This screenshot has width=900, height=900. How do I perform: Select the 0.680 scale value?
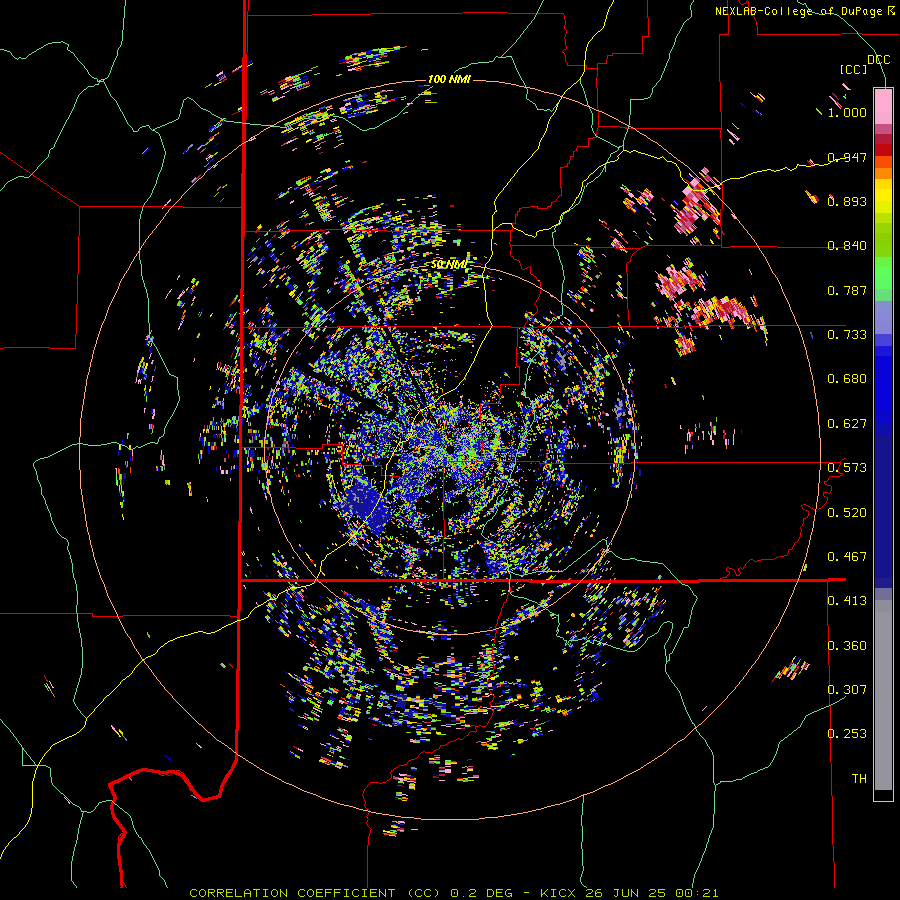847,379
